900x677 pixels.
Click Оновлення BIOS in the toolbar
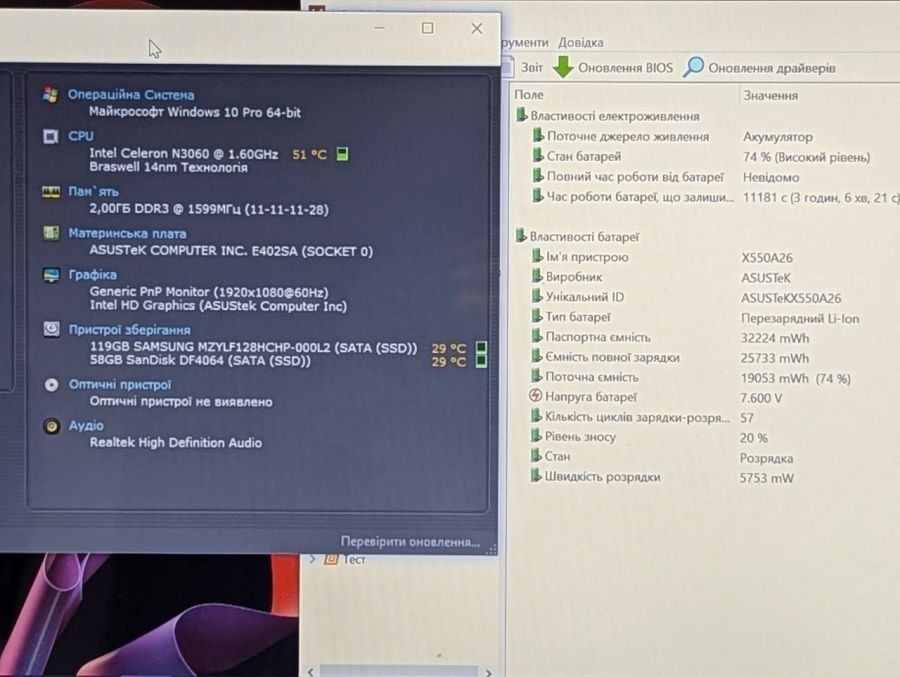click(x=613, y=67)
